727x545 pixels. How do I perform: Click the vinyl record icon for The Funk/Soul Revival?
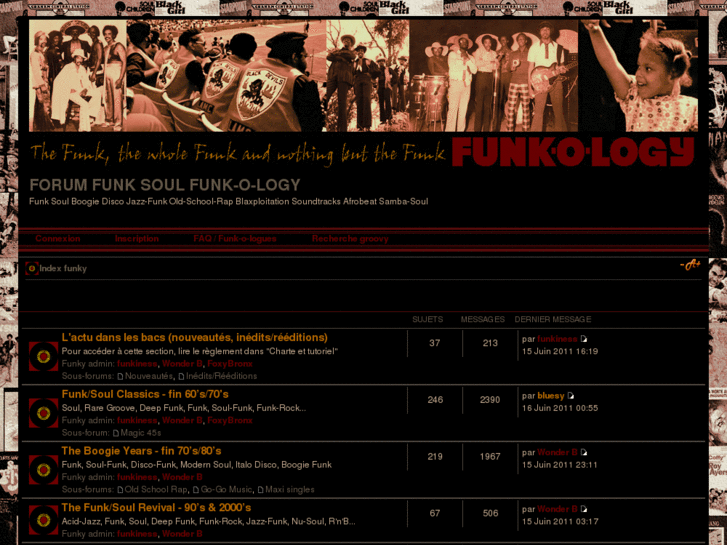(x=44, y=519)
